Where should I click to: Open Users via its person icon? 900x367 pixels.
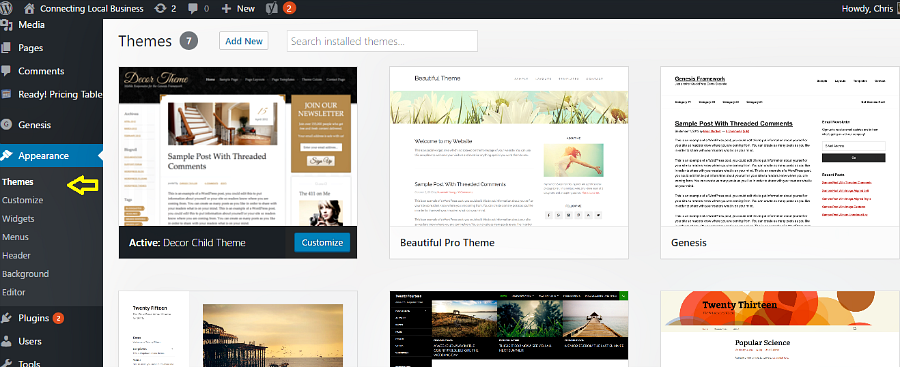pyautogui.click(x=6, y=341)
